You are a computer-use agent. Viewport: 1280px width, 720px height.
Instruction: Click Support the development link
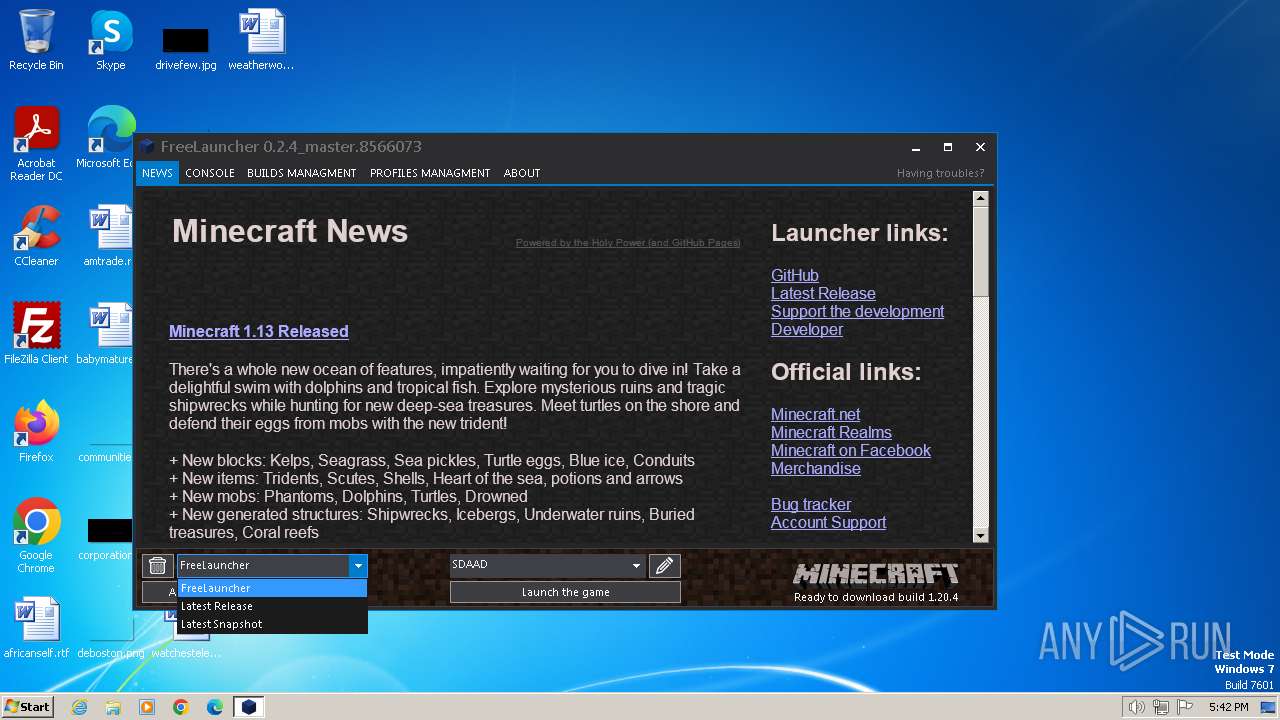click(x=857, y=311)
